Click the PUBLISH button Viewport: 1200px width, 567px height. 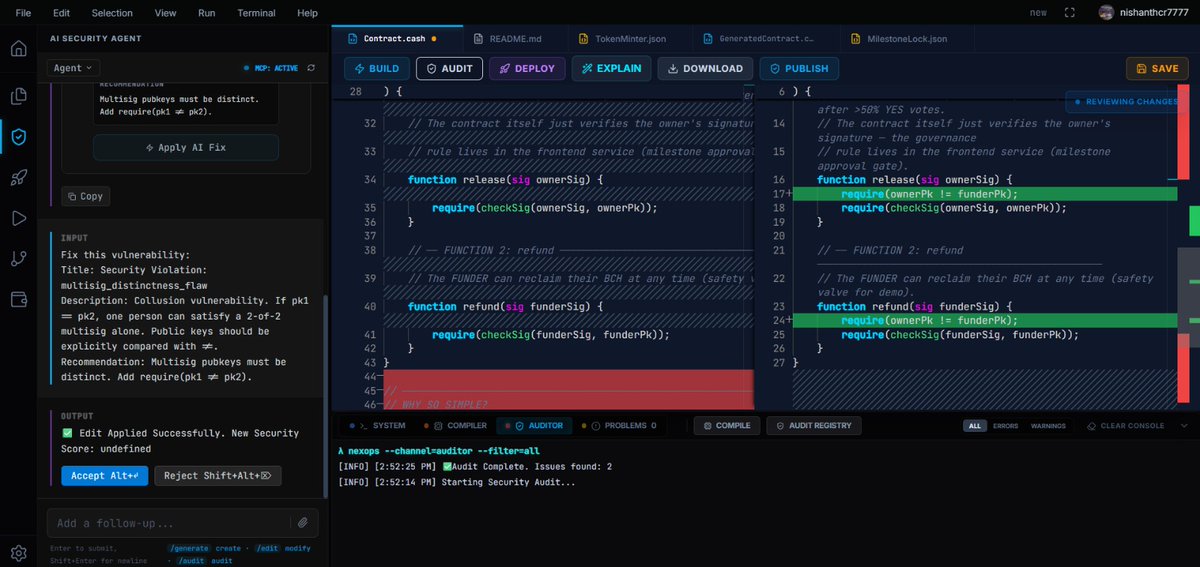(x=799, y=68)
